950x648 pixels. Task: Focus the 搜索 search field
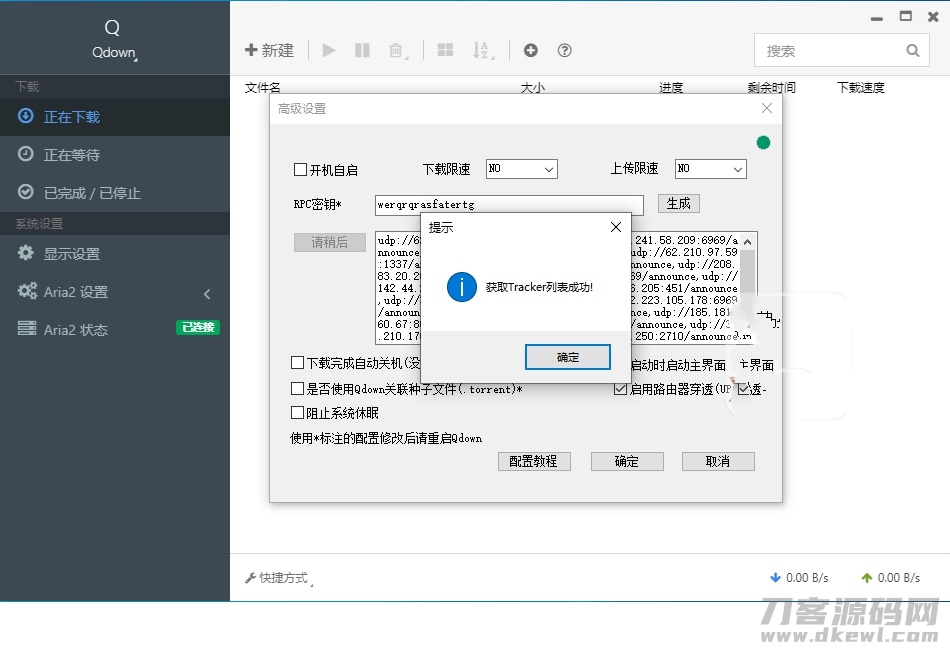pos(842,50)
